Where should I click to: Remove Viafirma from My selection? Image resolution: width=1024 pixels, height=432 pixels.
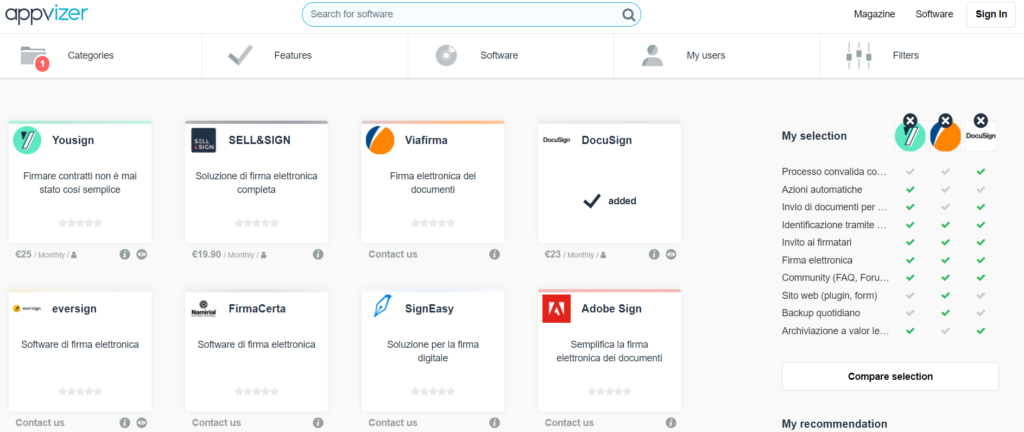pos(946,120)
